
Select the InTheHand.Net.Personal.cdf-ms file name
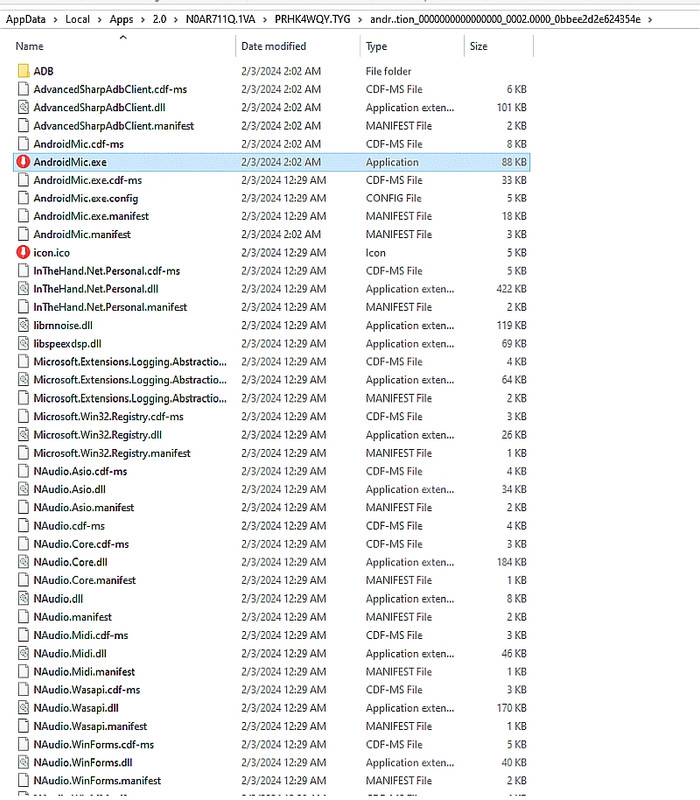click(107, 271)
